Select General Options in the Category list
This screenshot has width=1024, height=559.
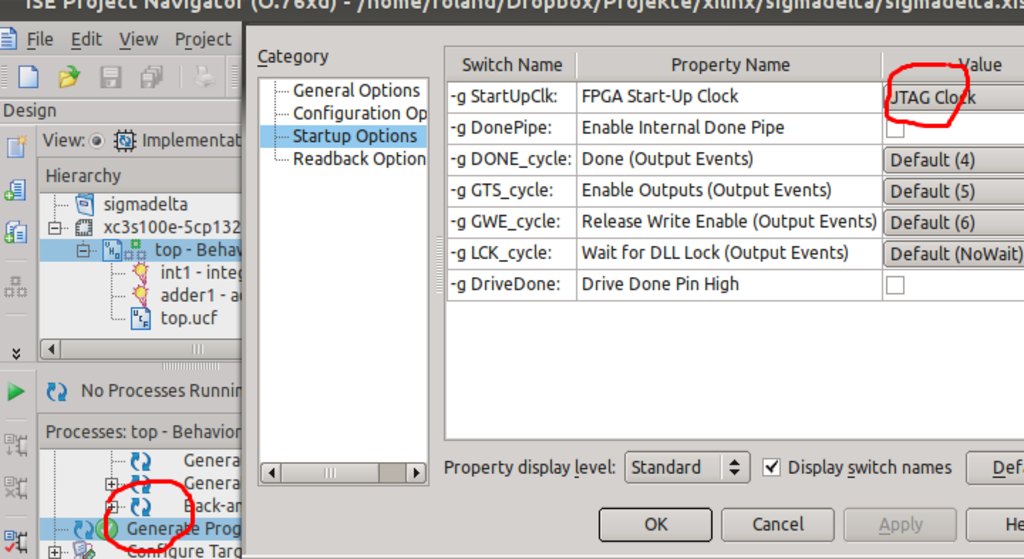pos(355,90)
